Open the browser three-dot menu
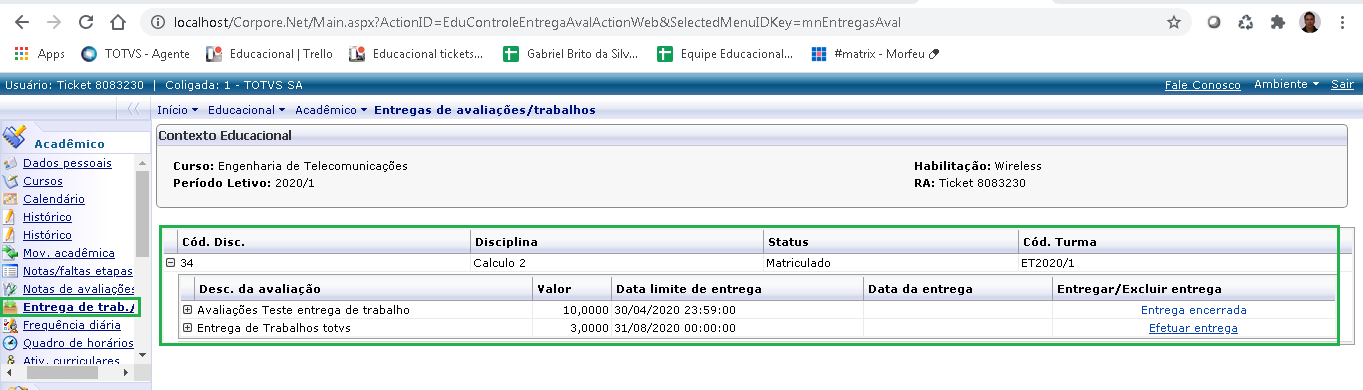Screen dimensions: 1363x390 1343,21
